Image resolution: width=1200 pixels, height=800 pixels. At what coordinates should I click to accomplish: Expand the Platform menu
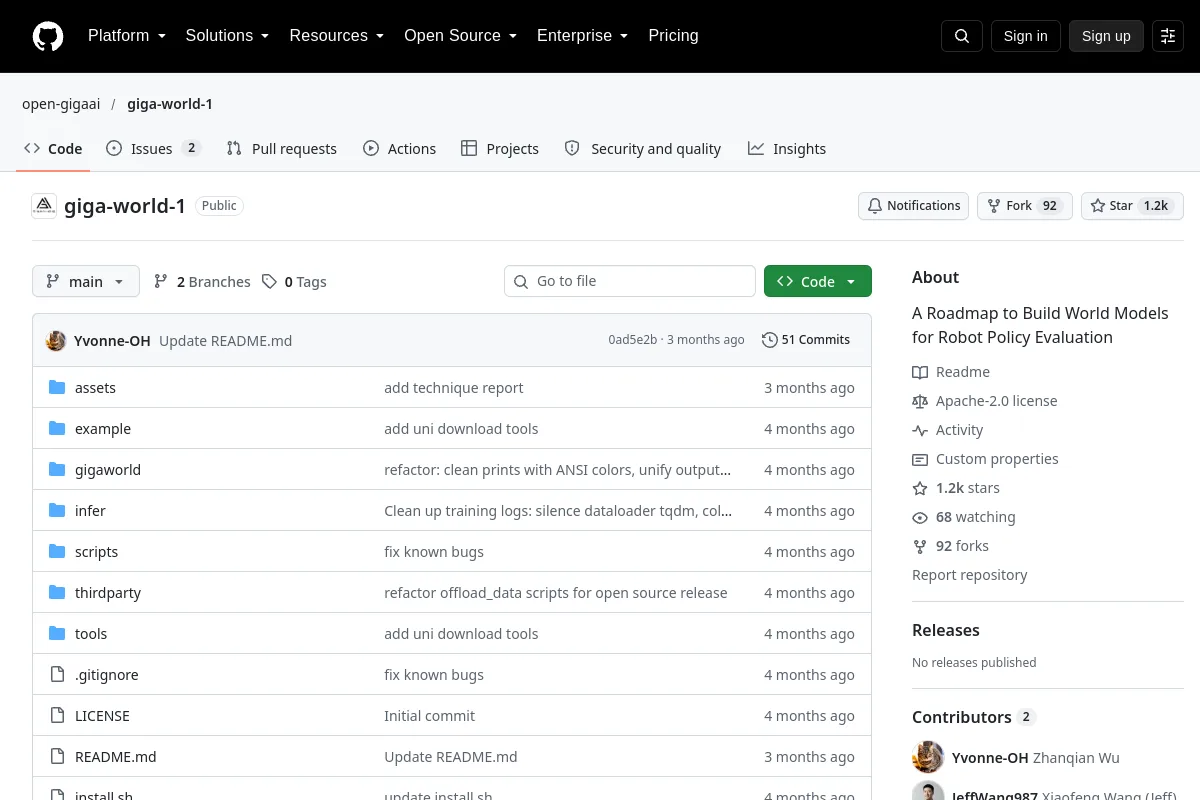click(x=127, y=36)
